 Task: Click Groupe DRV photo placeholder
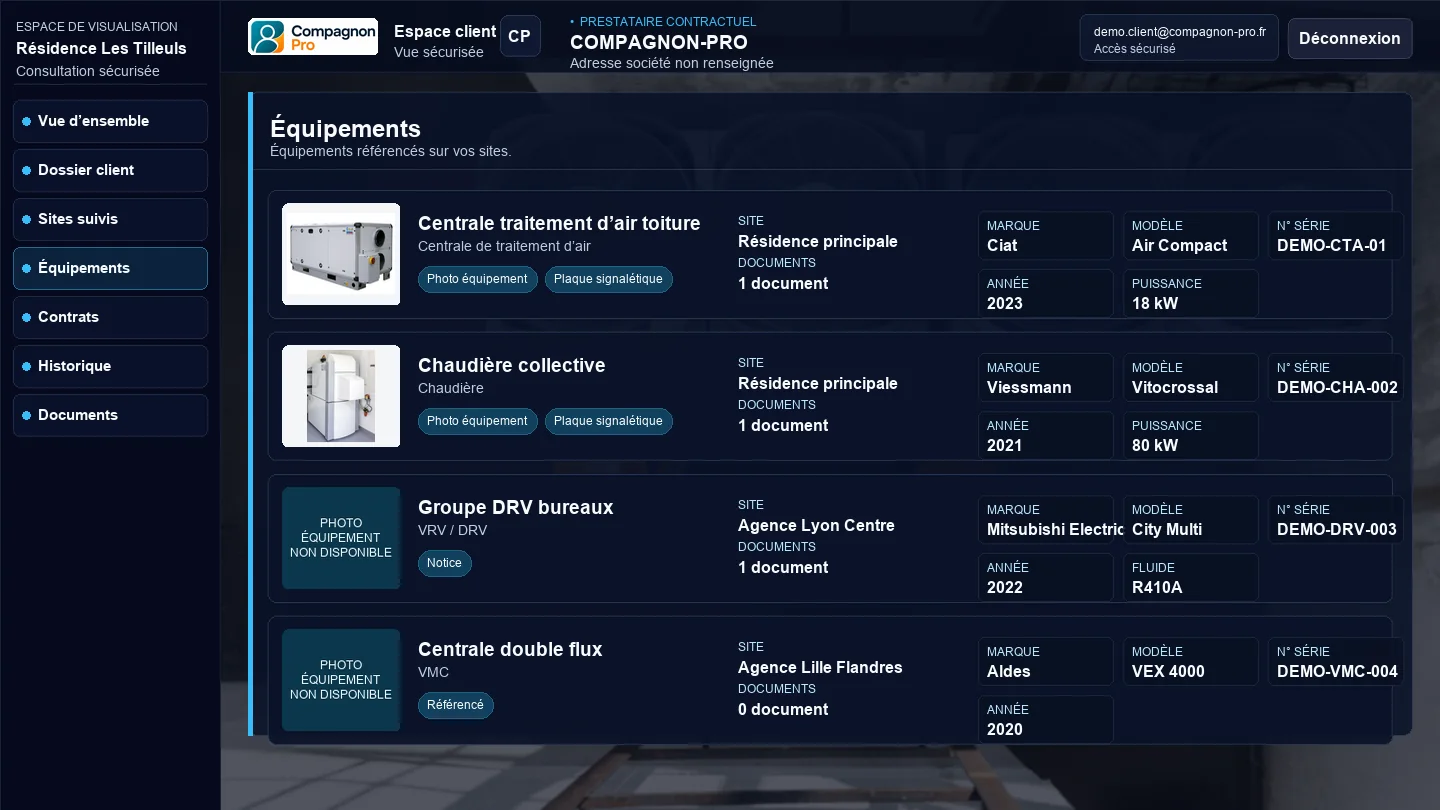click(x=341, y=538)
